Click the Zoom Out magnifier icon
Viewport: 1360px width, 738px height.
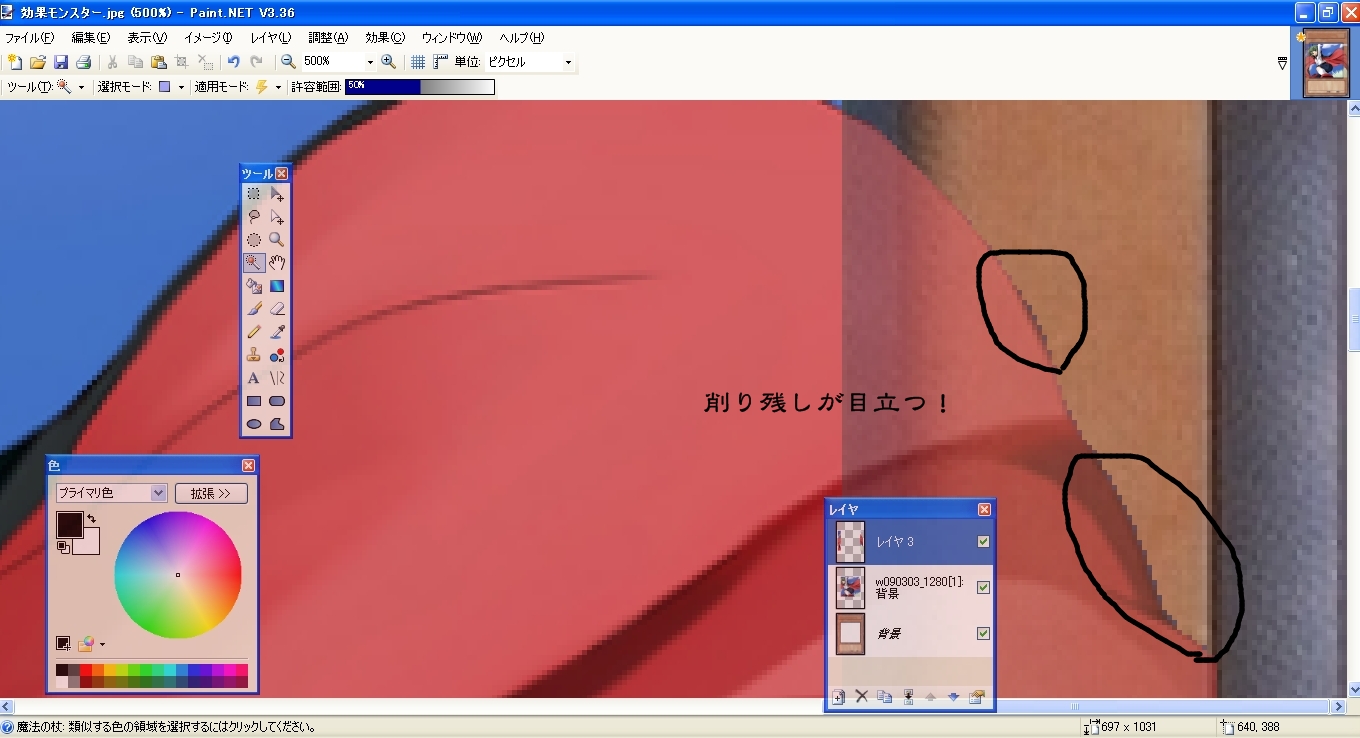[x=288, y=62]
